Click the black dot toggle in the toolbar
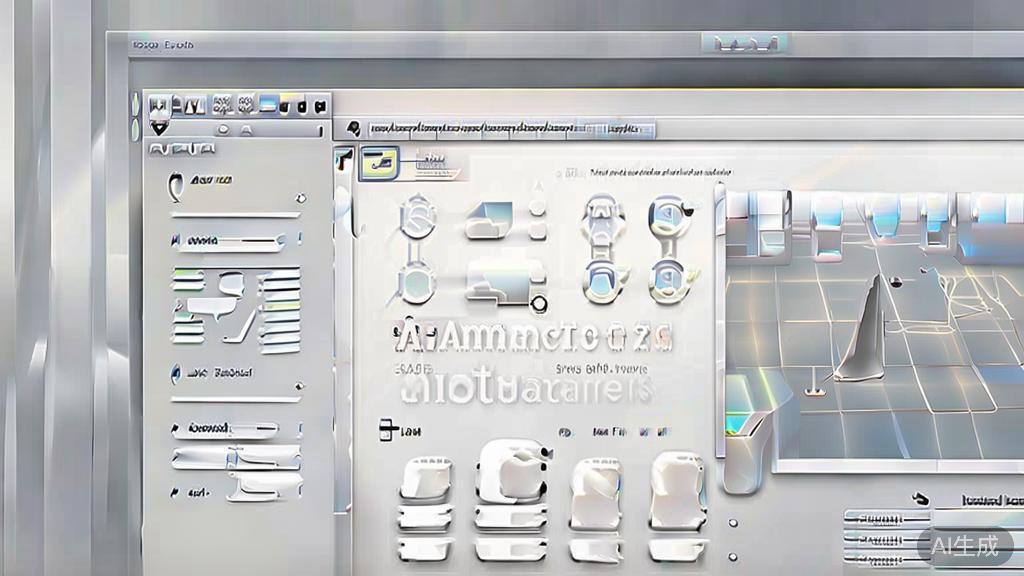Viewport: 1024px width, 576px height. click(x=302, y=105)
